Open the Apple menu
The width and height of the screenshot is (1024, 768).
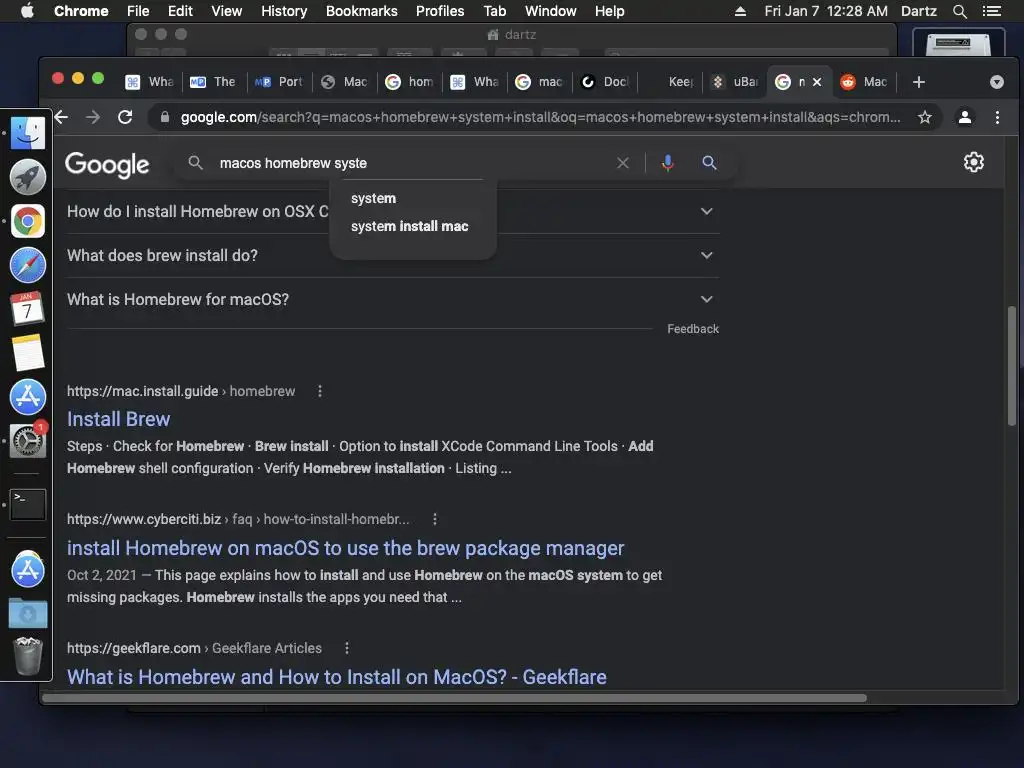point(27,11)
